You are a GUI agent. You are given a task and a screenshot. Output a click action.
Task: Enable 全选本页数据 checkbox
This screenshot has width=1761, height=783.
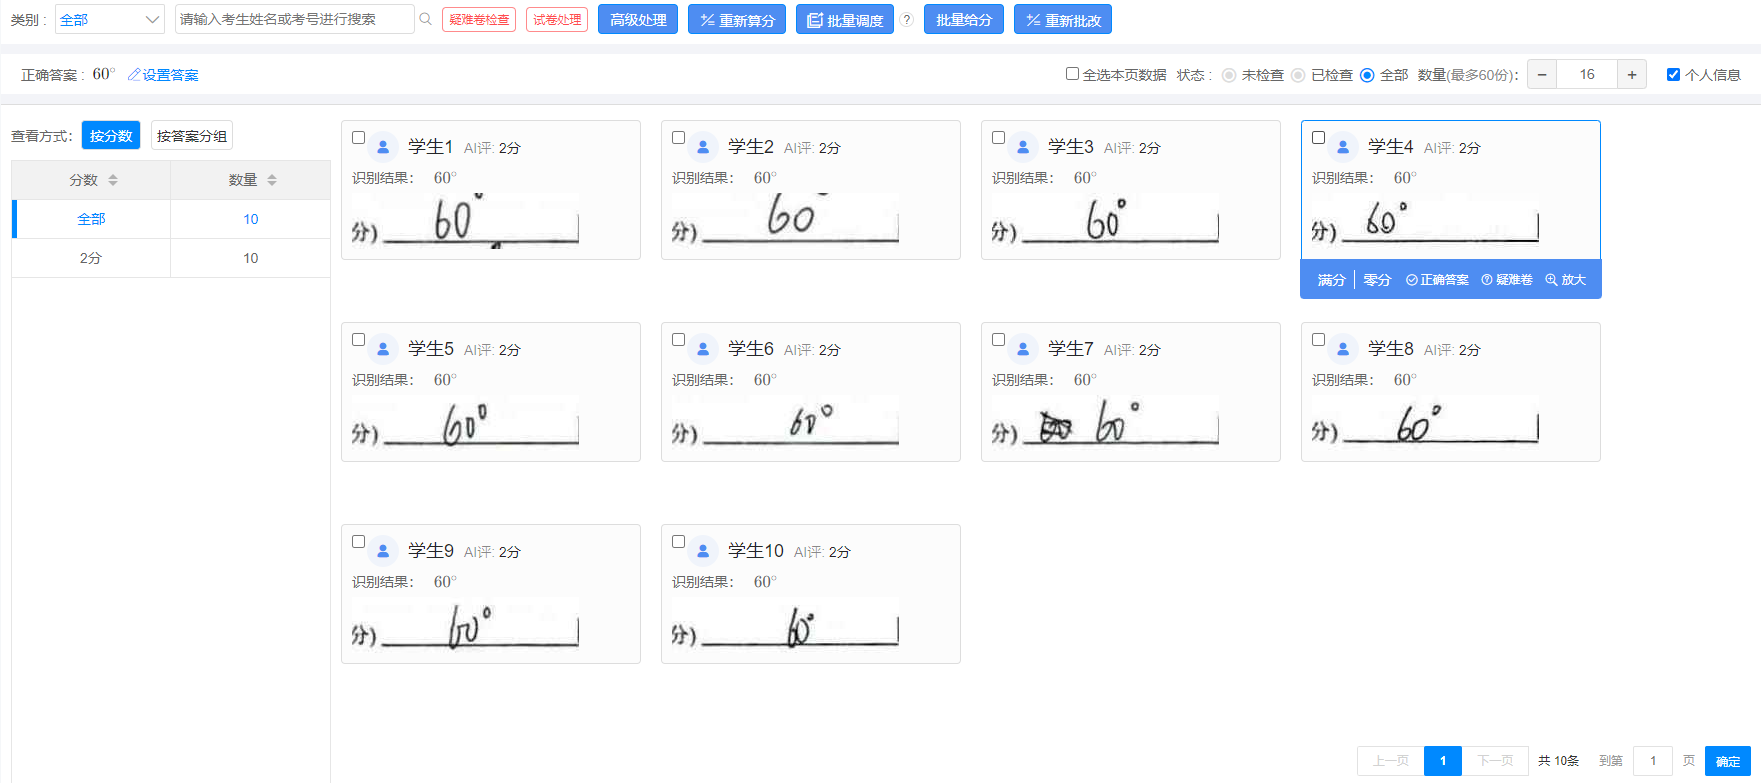click(1072, 74)
